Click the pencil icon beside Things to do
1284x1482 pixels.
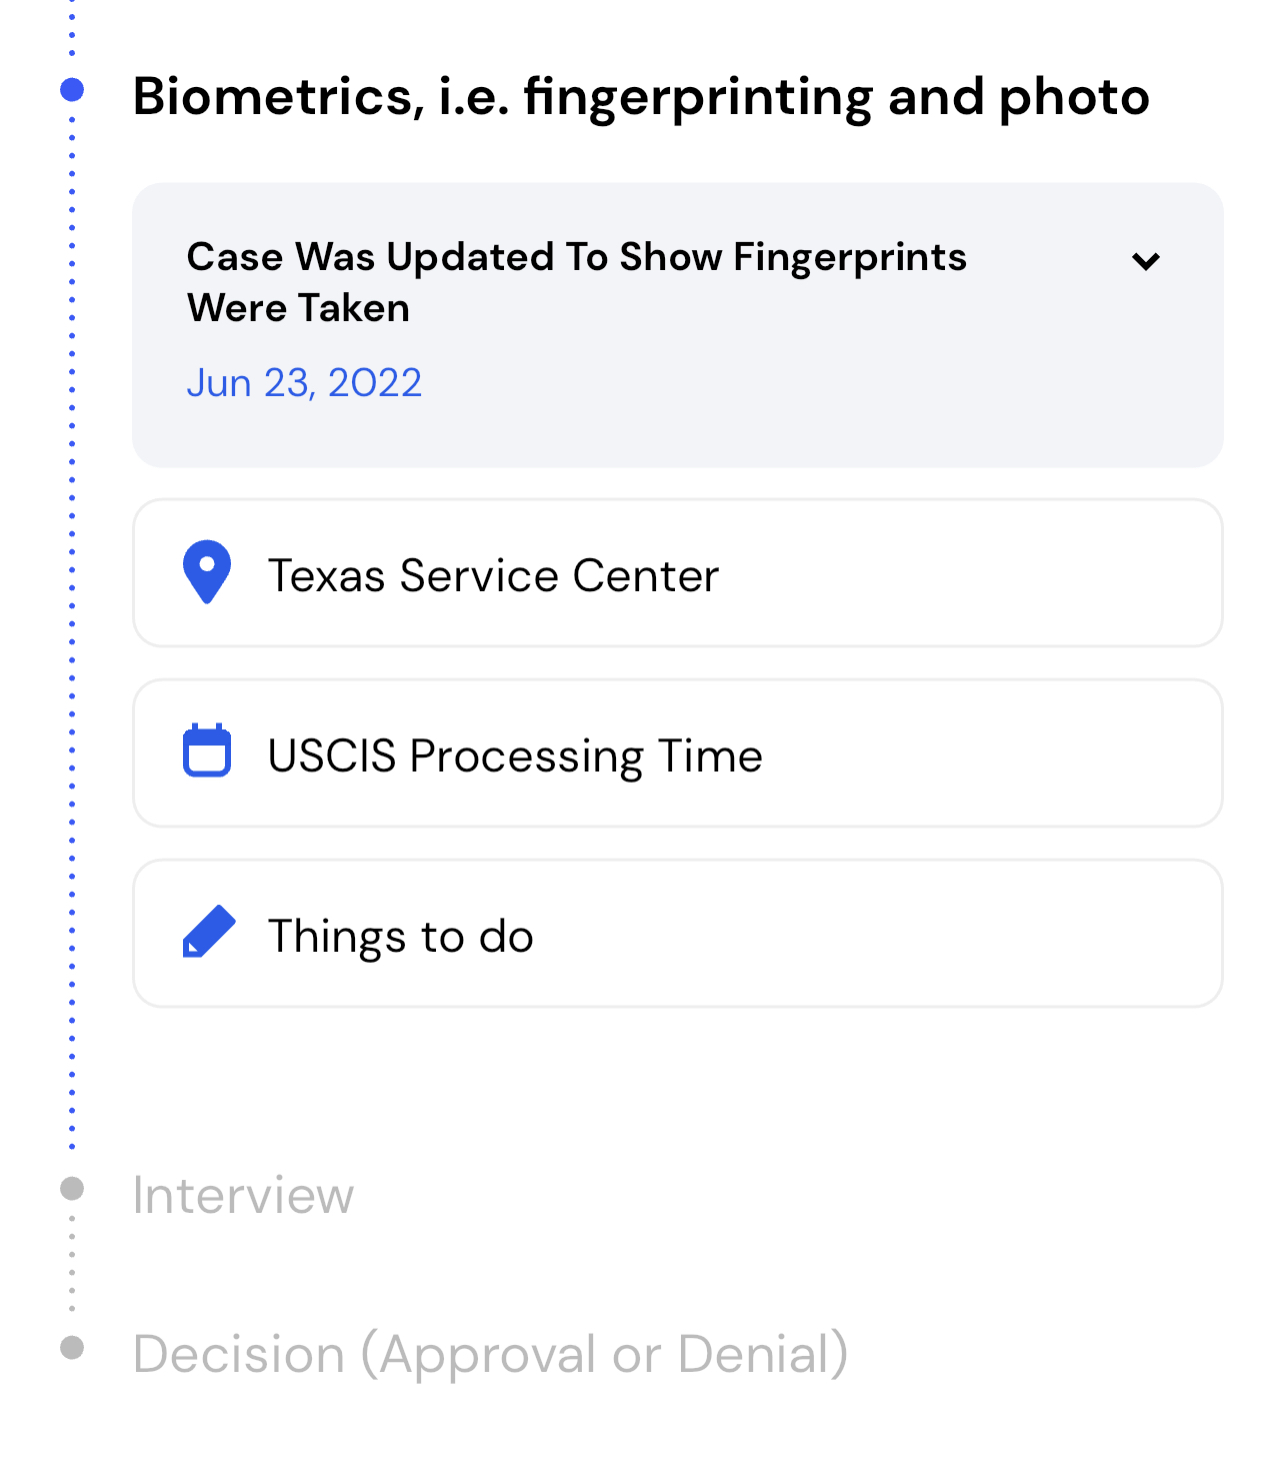pos(209,932)
